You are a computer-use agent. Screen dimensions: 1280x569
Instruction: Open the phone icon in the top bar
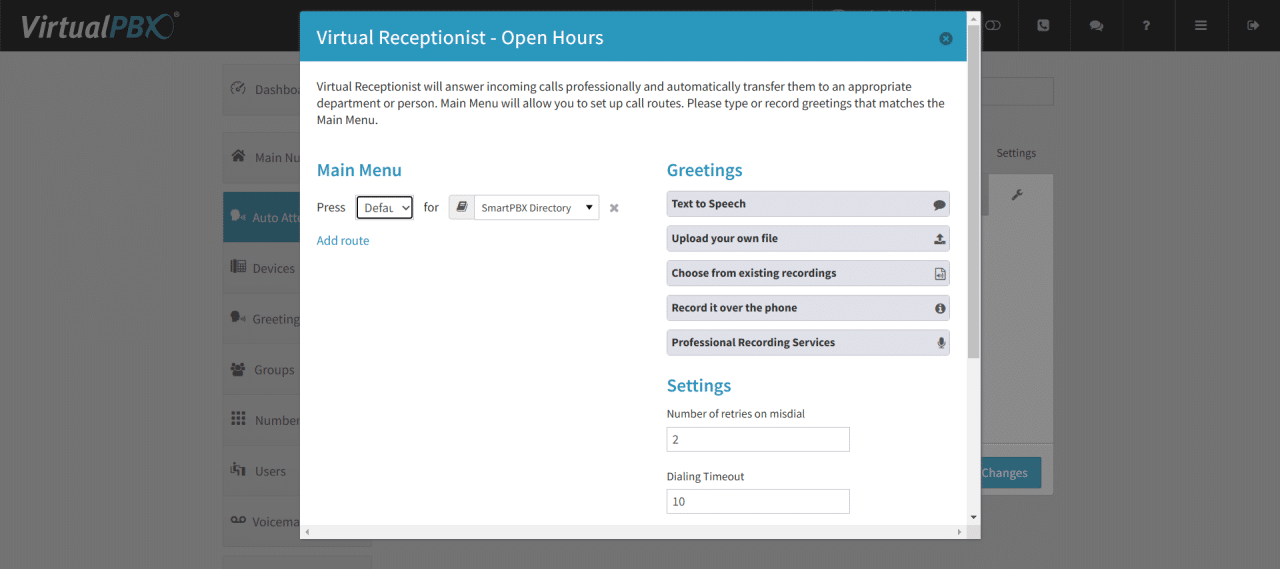coord(1044,25)
